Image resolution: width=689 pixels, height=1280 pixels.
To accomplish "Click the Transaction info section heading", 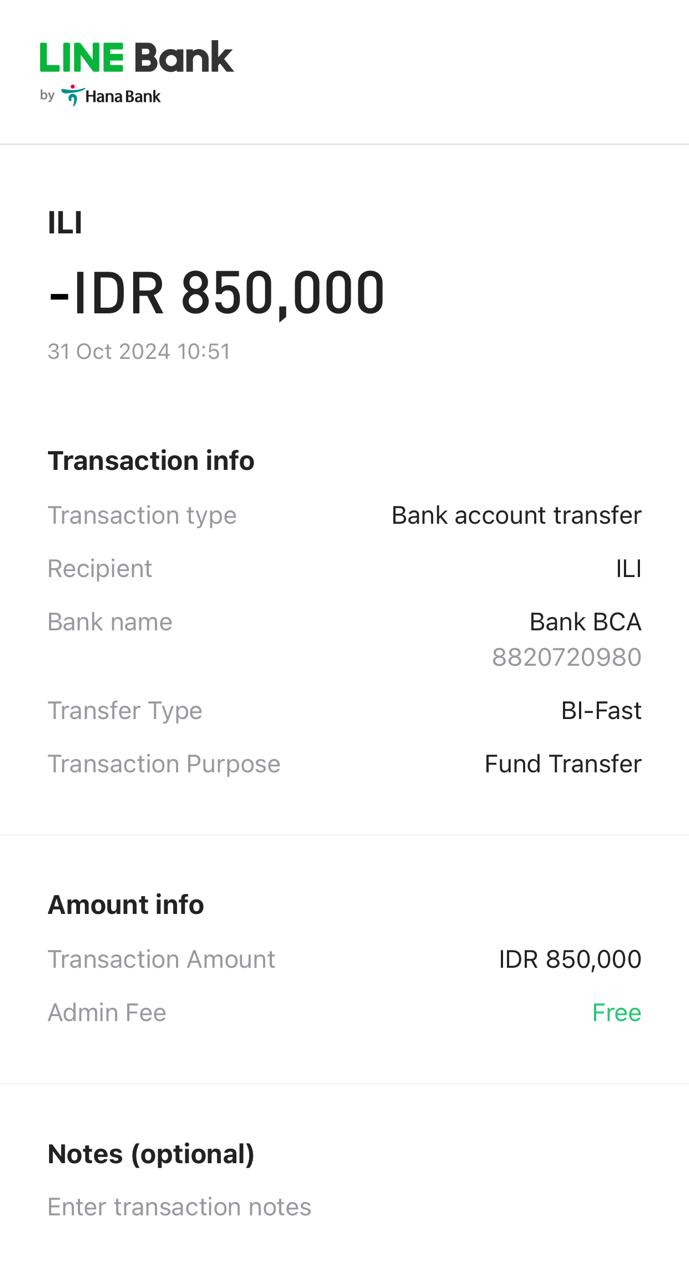I will [x=151, y=461].
